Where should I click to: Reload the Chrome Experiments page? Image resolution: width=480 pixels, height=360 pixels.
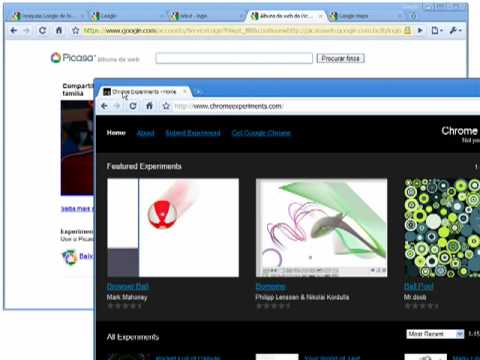tap(133, 106)
